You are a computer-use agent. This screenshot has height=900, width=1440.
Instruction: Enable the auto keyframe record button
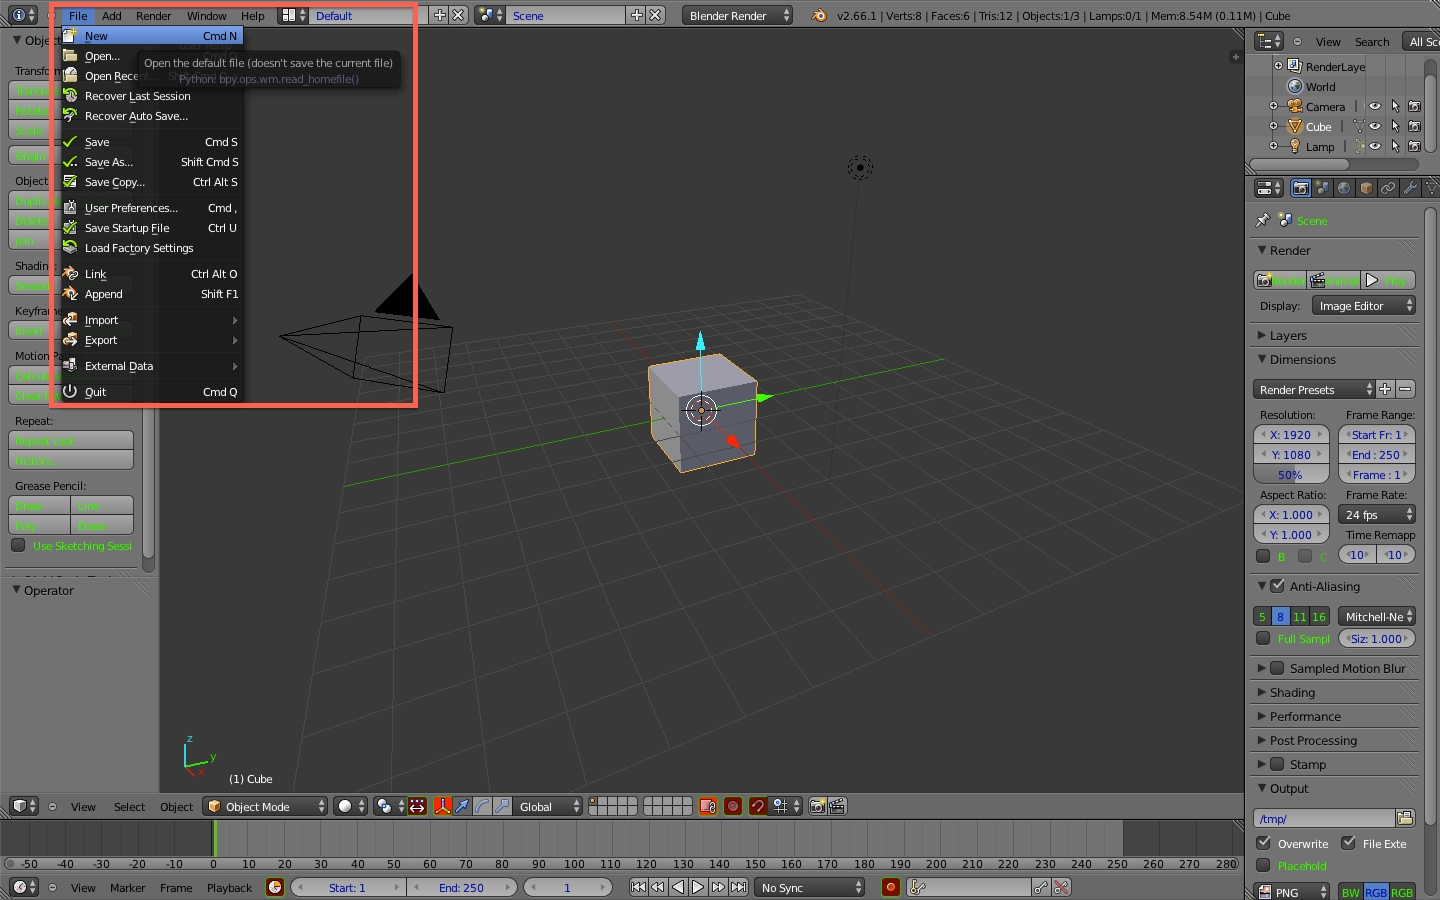point(890,887)
